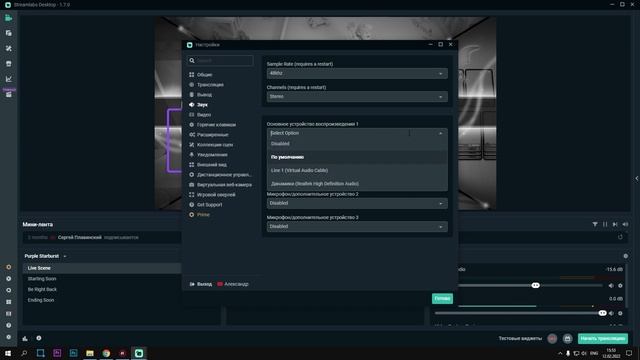Screen dimensions: 640x360
Task: Open File Explorer from Windows taskbar
Action: [90, 353]
